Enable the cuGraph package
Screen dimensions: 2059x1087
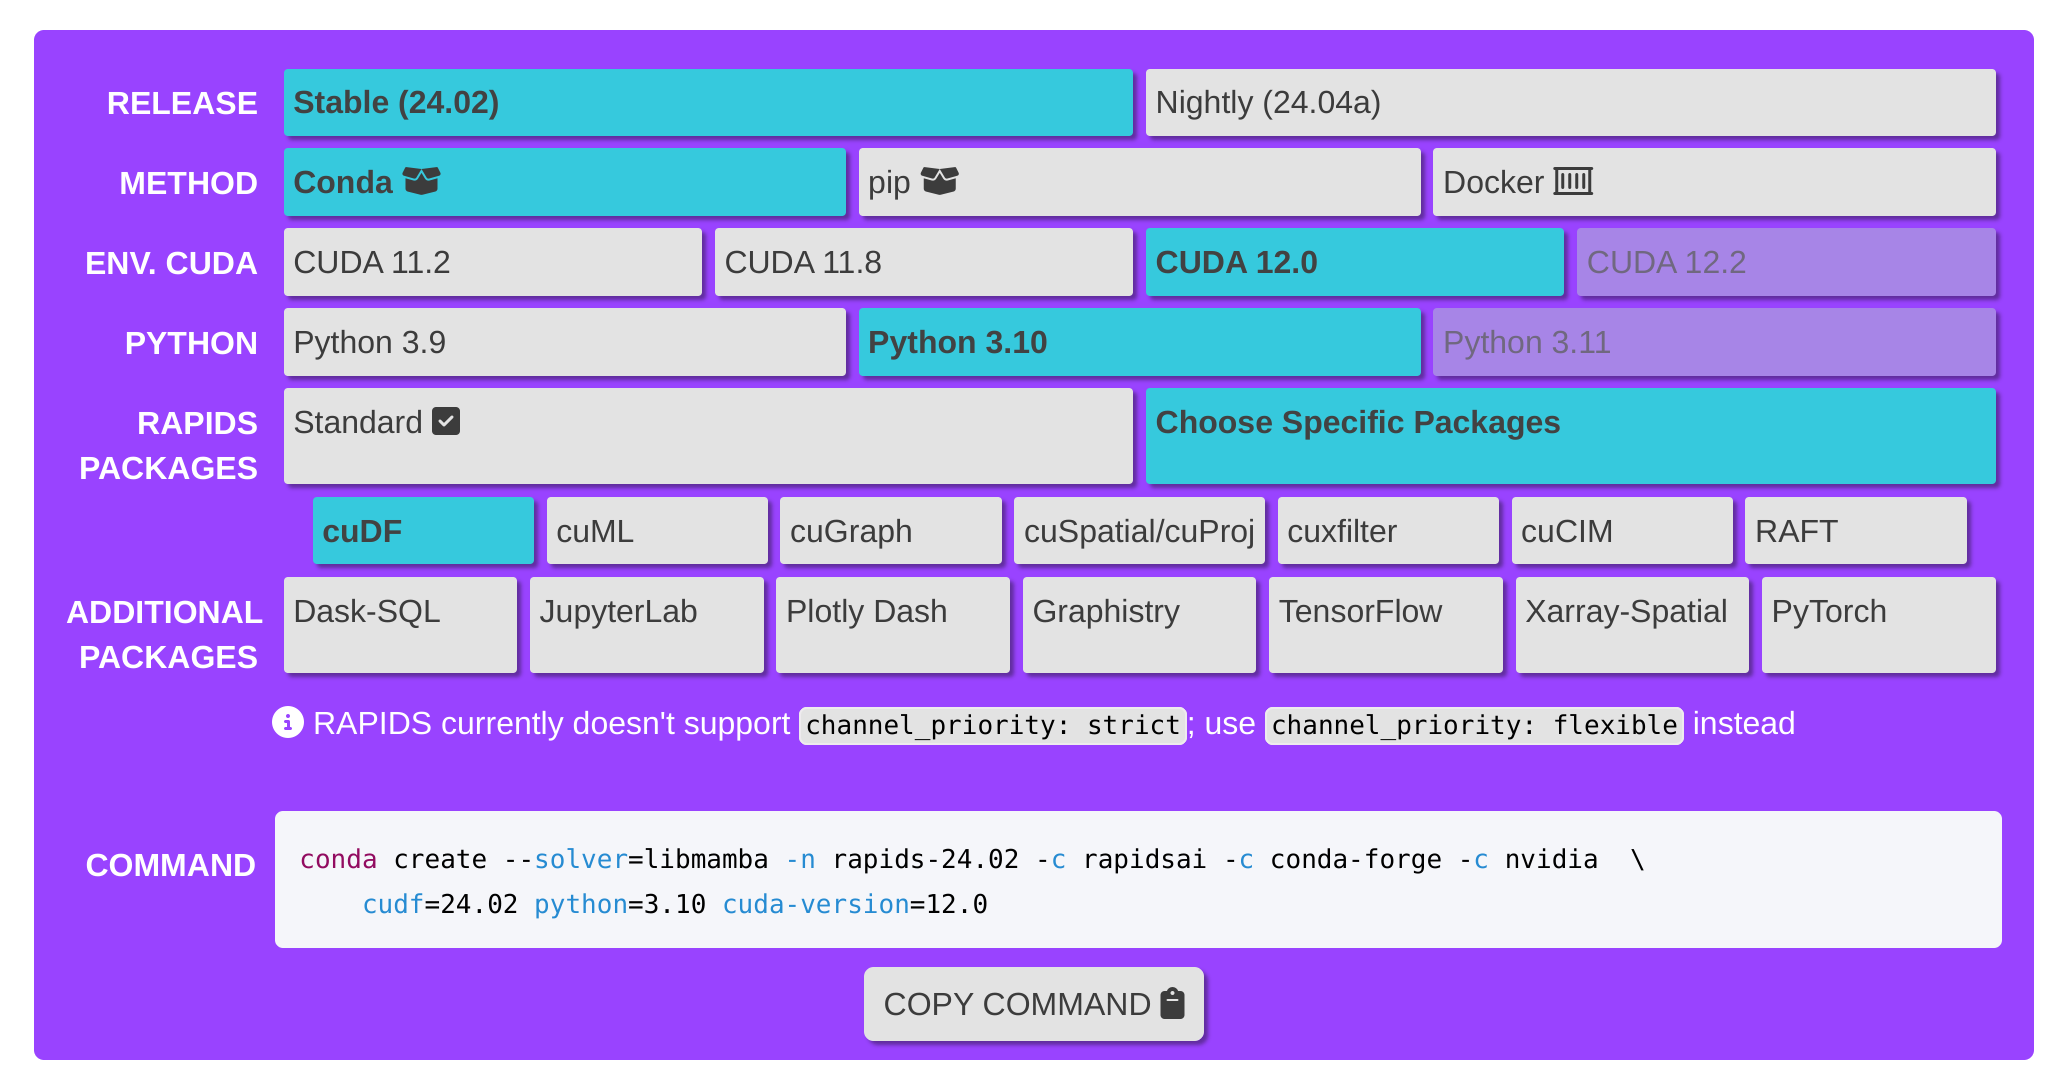click(x=890, y=531)
